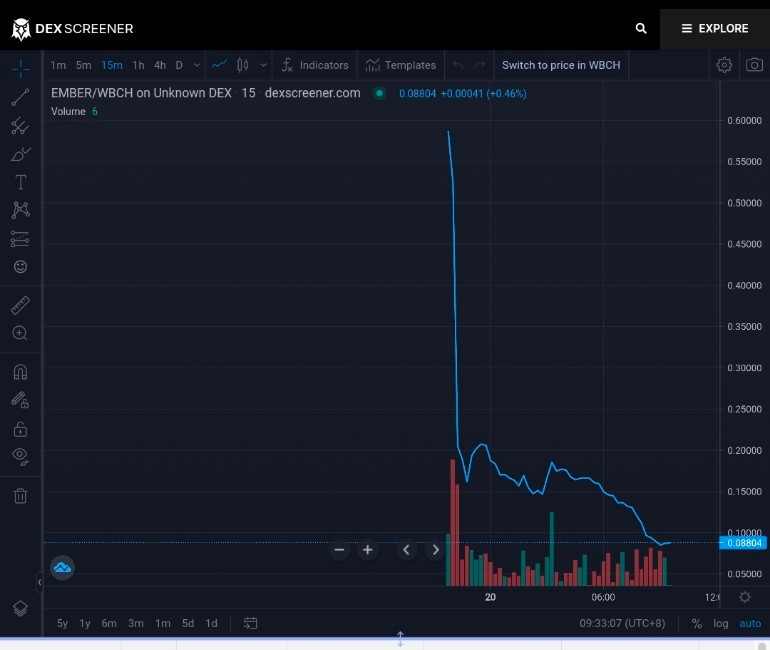Select the pitchfork/Gann fan tool
Screen dimensions: 770x650
20,126
